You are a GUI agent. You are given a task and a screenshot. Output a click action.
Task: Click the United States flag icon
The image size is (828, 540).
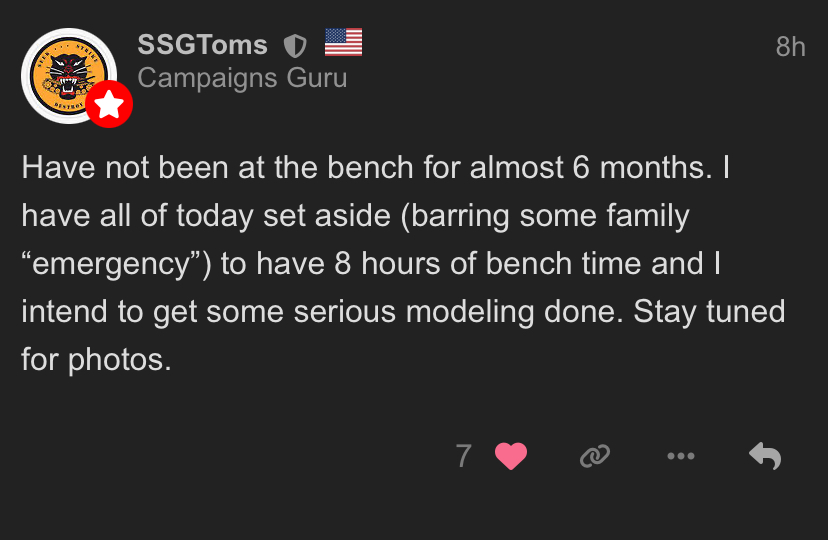(343, 43)
